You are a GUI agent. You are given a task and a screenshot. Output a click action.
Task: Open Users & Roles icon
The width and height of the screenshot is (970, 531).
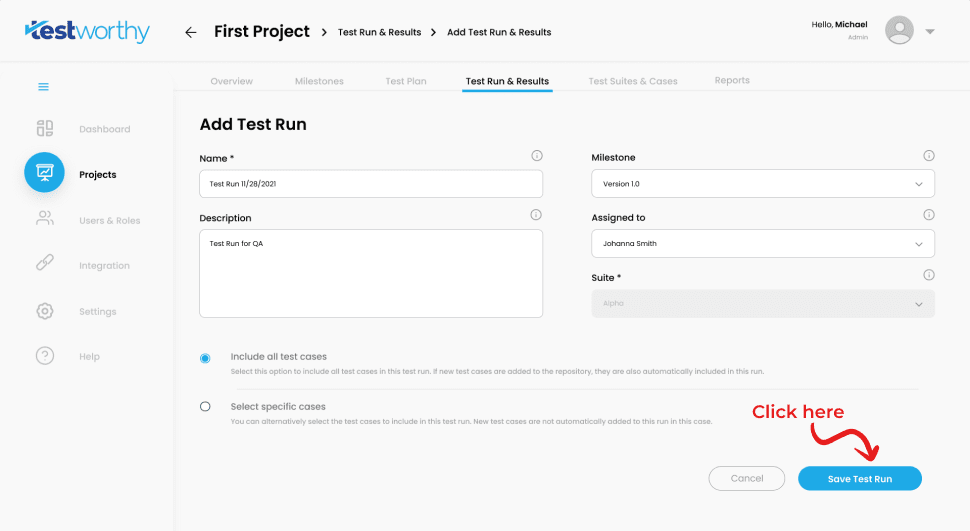[44, 219]
